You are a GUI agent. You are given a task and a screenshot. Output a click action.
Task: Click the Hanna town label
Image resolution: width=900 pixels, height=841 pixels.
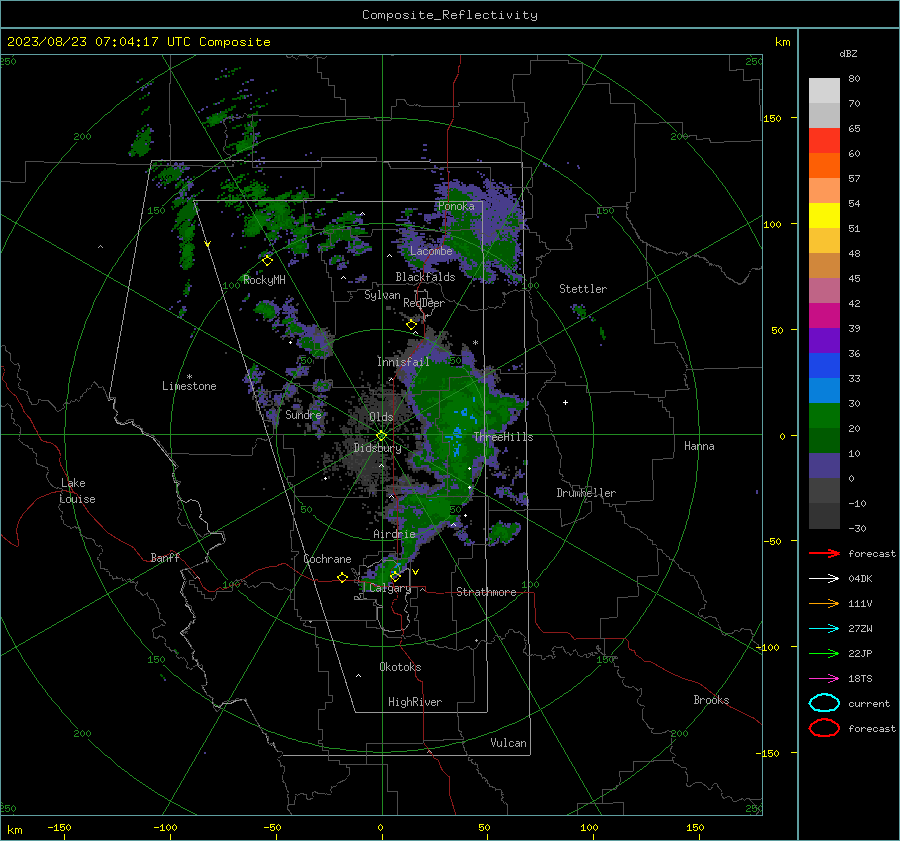(x=699, y=446)
